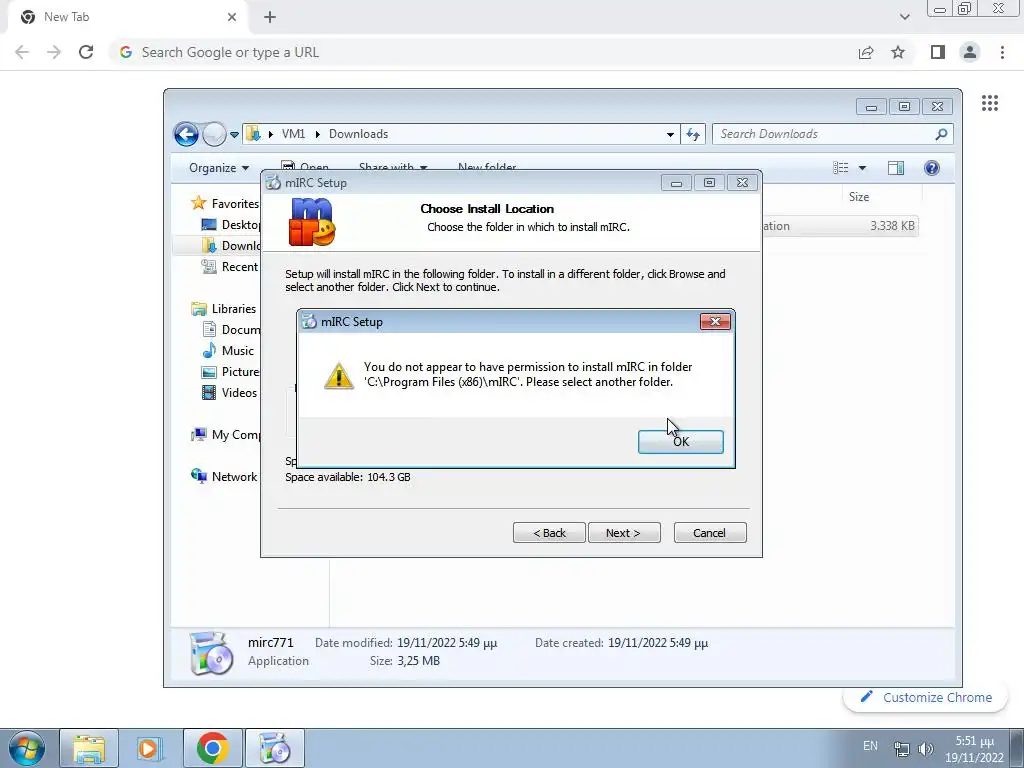1024x768 pixels.
Task: Close the mIRC Setup warning dialog
Action: click(715, 321)
